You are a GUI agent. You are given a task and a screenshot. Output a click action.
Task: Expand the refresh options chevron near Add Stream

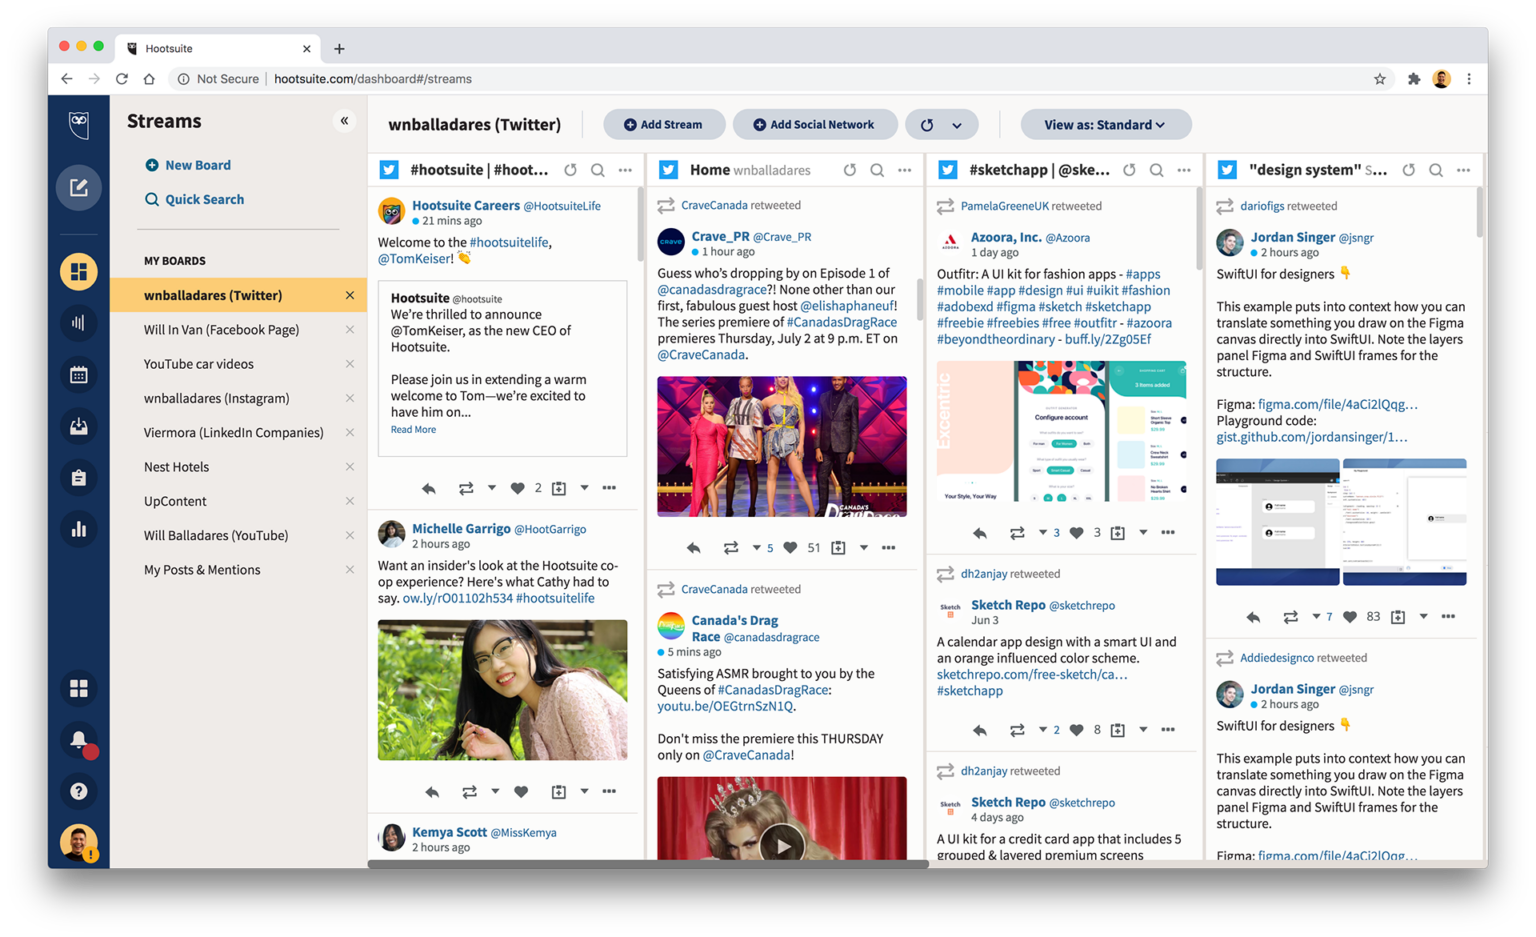coord(957,124)
